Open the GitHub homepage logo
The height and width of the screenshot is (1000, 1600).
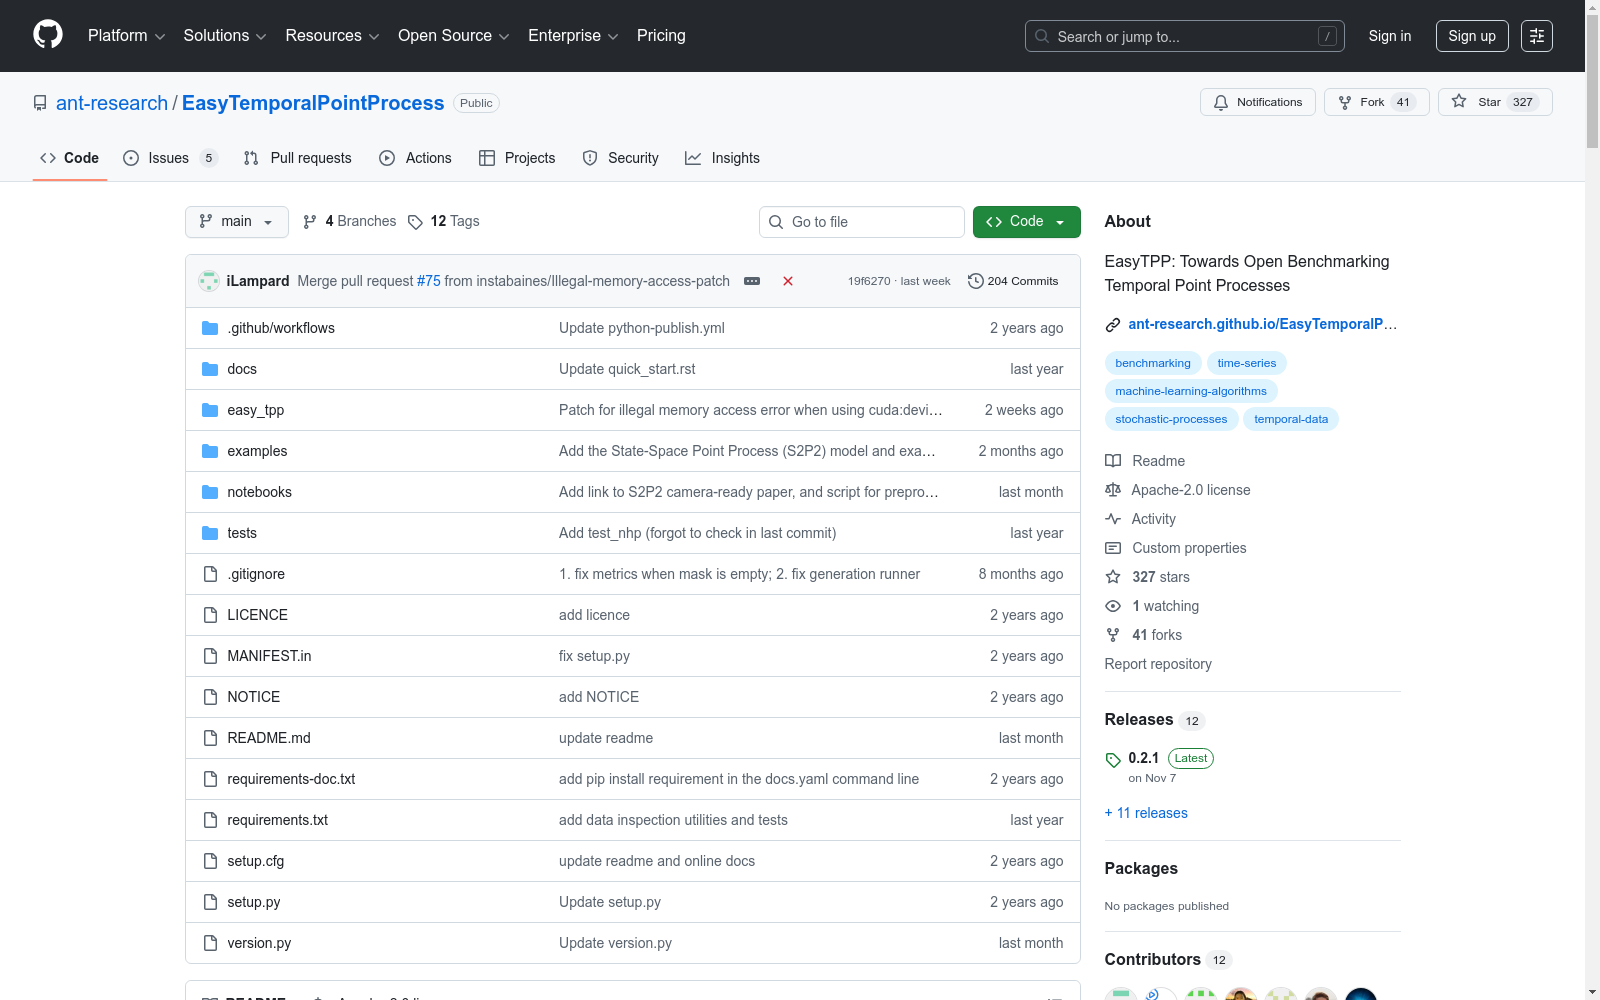[x=48, y=35]
